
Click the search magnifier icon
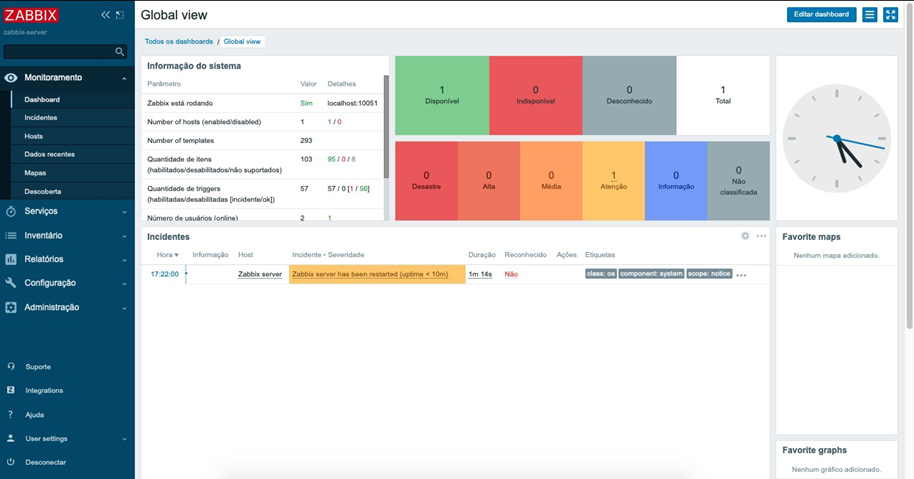pos(119,52)
